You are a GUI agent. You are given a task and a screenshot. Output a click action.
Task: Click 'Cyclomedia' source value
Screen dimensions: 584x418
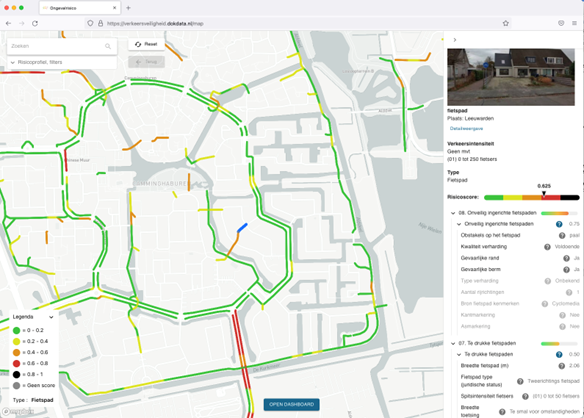565,304
